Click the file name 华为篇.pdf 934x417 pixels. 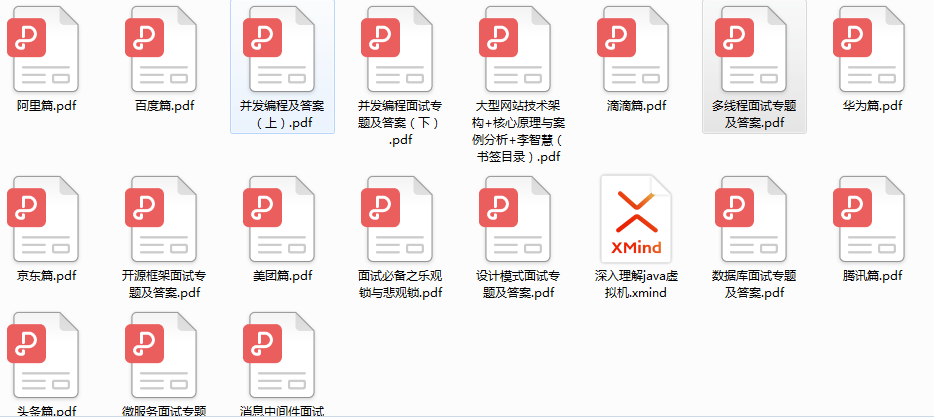pos(872,106)
